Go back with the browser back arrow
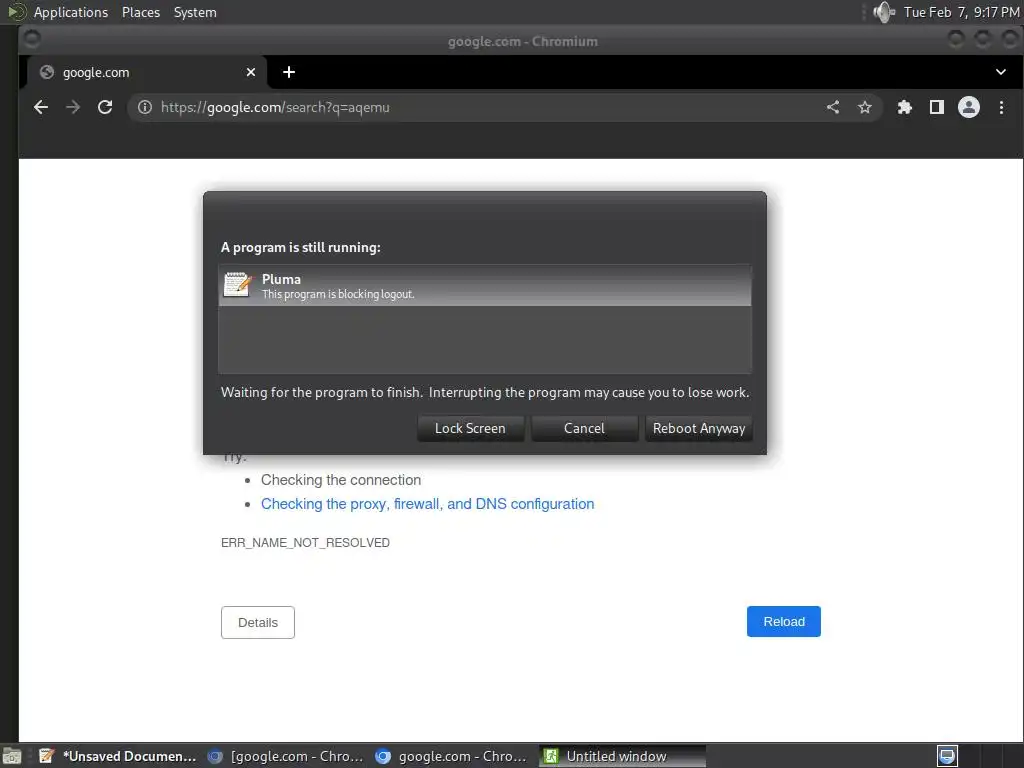The image size is (1024, 768). click(x=40, y=107)
